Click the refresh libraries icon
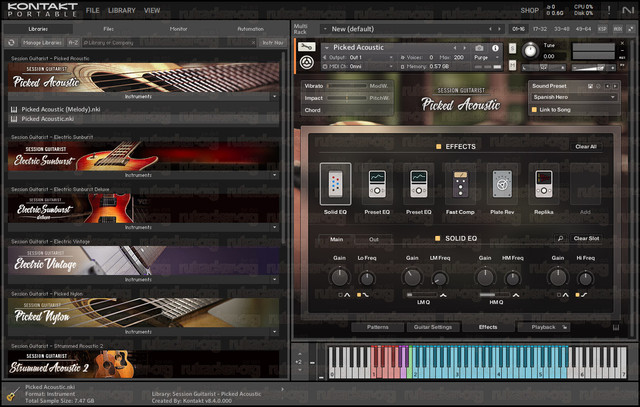The width and height of the screenshot is (640, 407). click(x=11, y=42)
